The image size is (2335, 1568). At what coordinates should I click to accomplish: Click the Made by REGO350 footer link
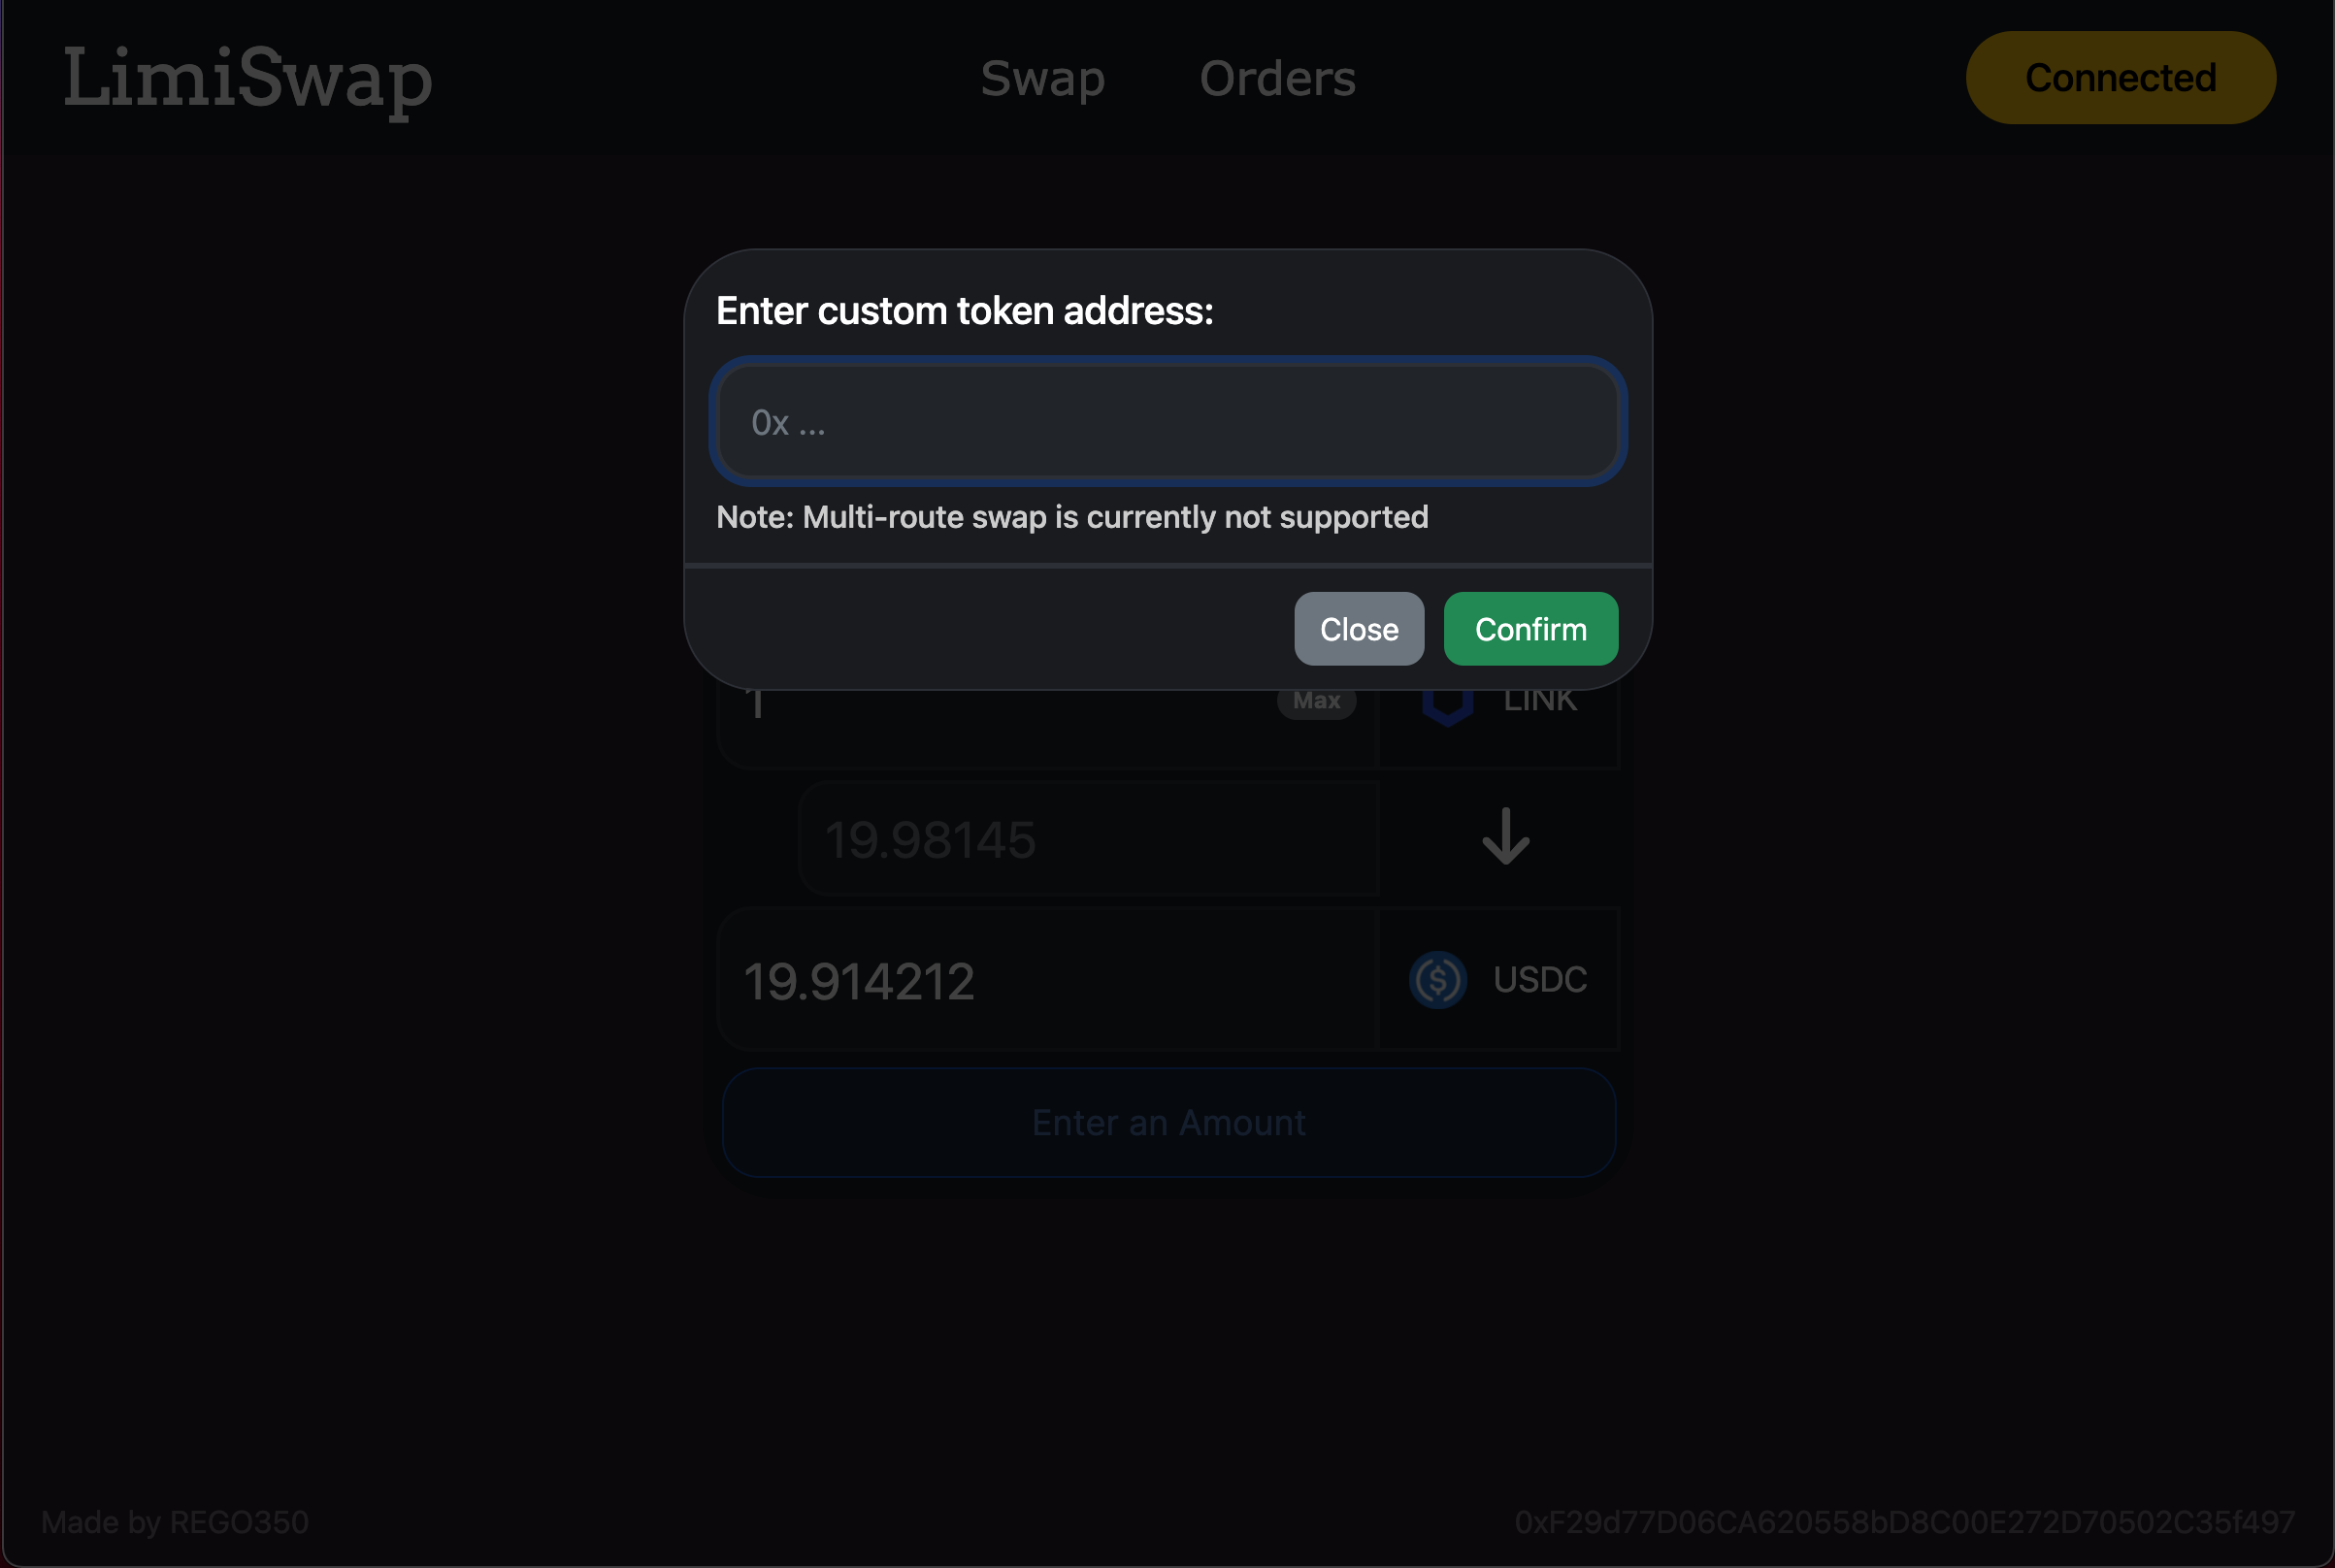(x=175, y=1522)
